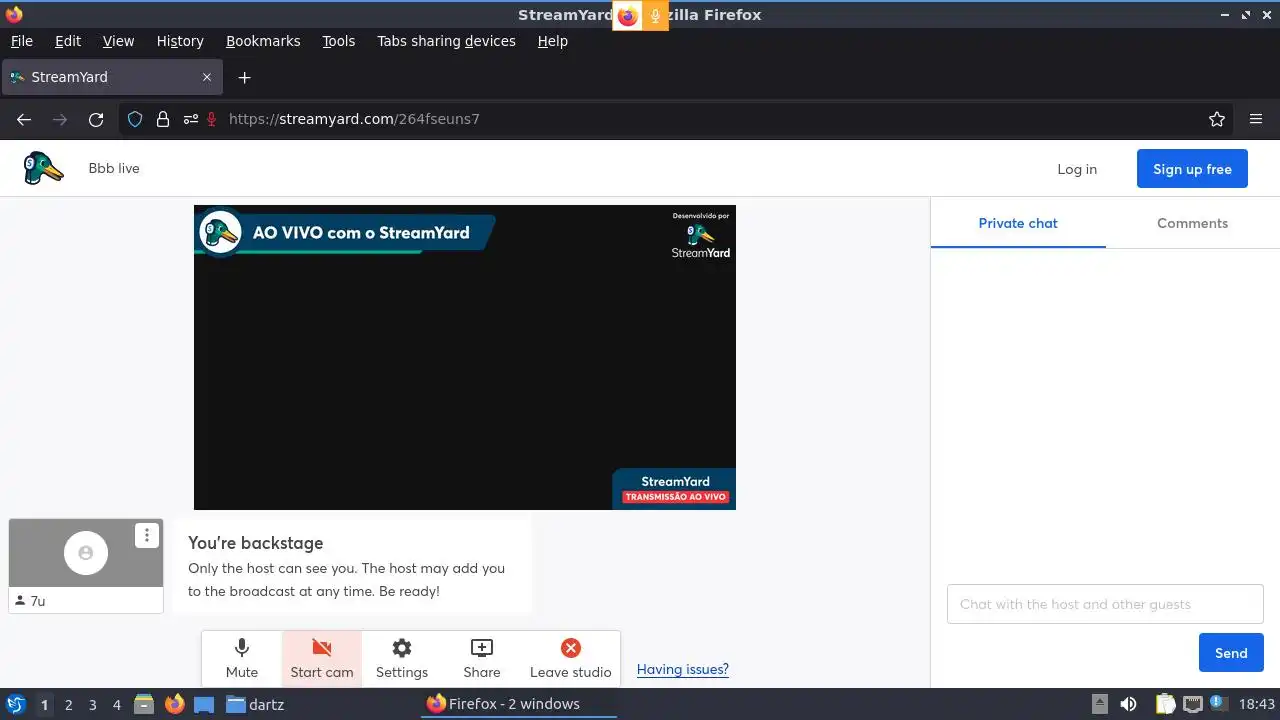Open the clipboard icon in system tray
This screenshot has width=1280, height=720.
1164,704
